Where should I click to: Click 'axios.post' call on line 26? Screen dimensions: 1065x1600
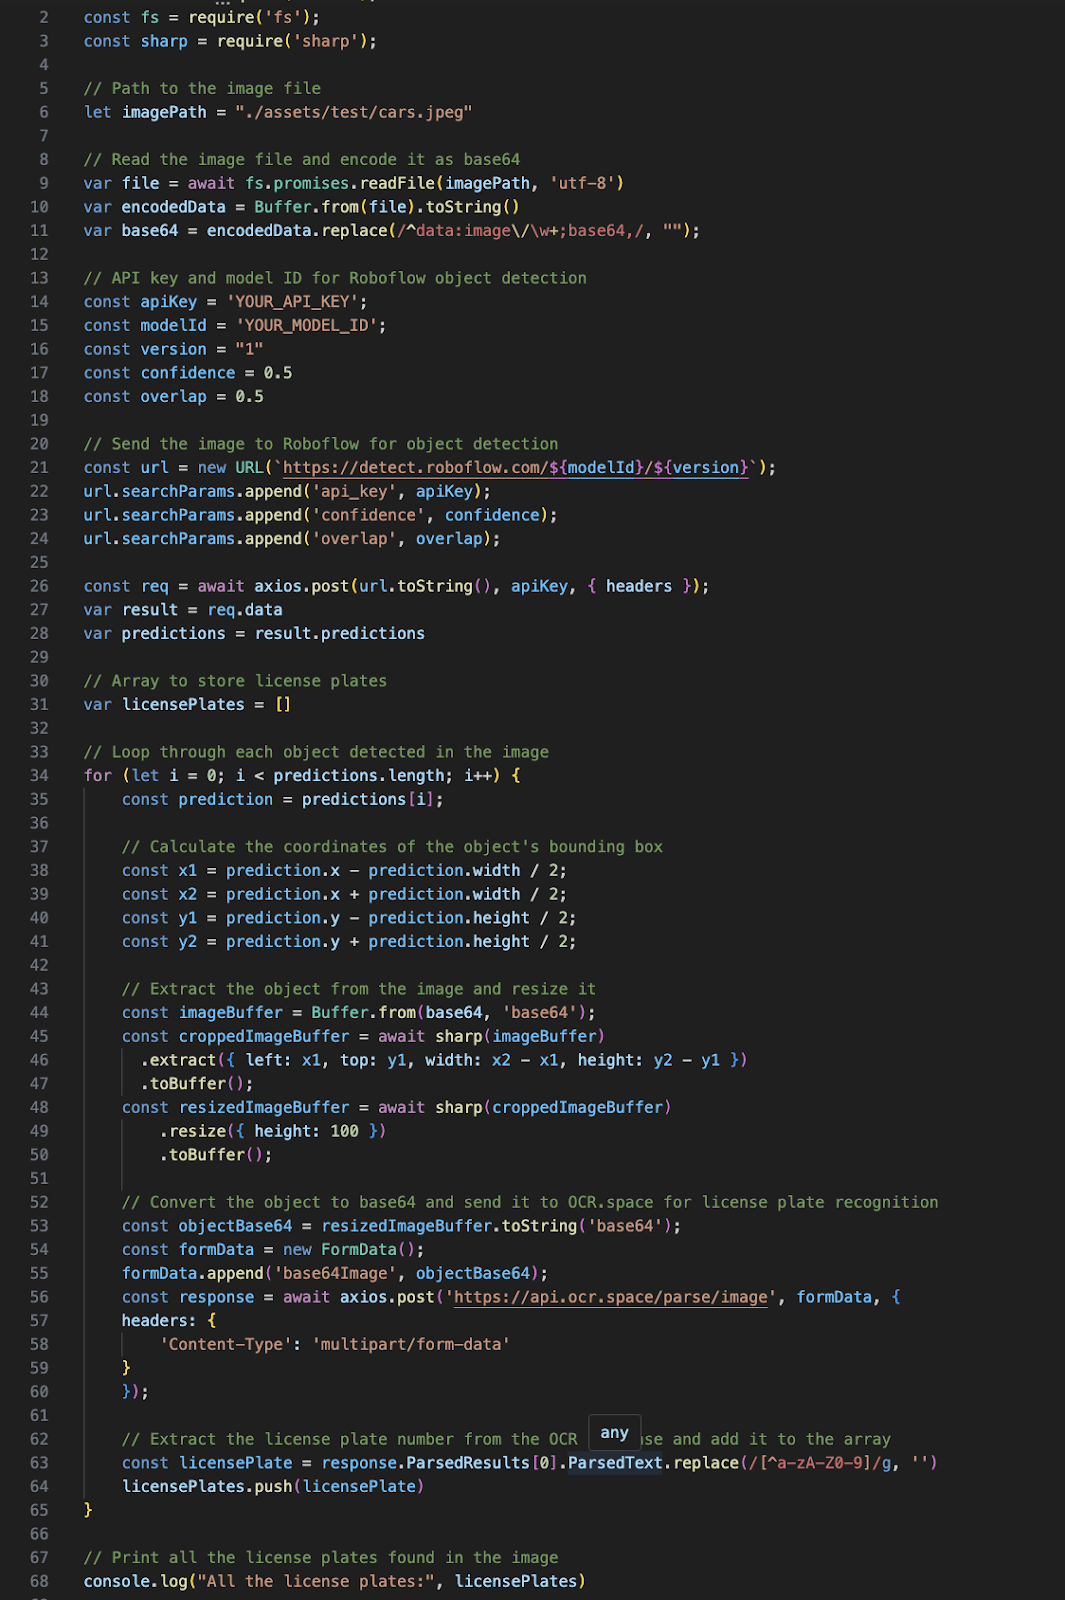click(x=301, y=586)
